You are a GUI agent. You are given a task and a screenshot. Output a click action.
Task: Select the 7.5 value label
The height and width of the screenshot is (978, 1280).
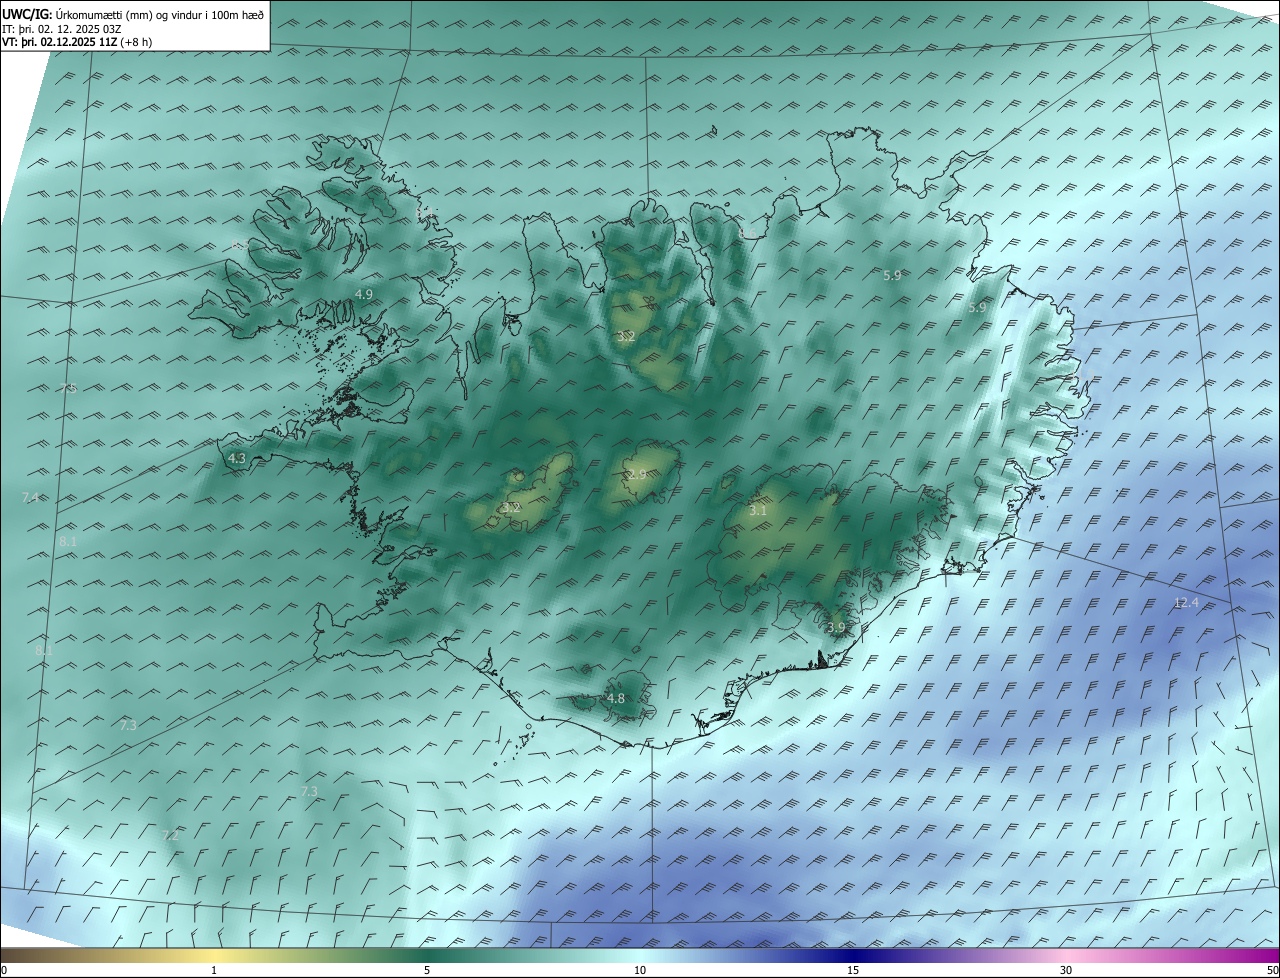[67, 388]
